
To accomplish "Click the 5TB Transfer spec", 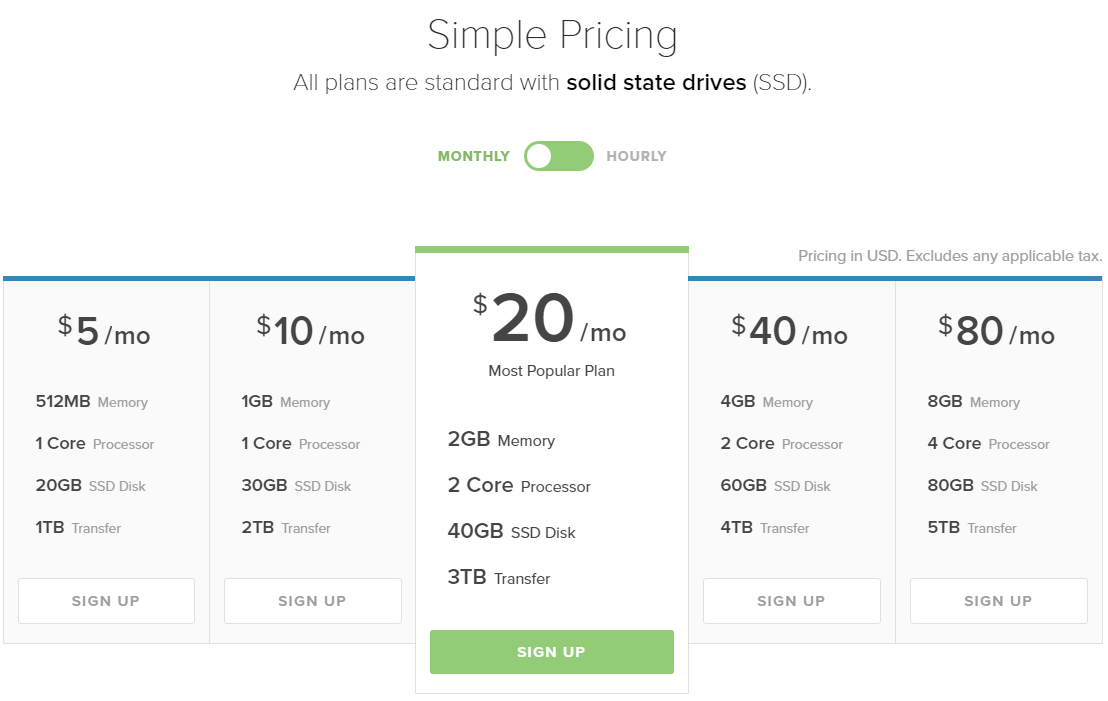I will [x=972, y=528].
